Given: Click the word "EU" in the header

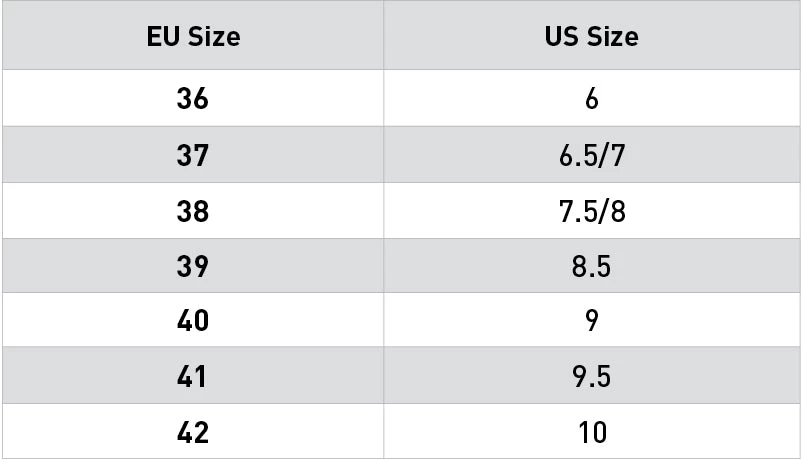Looking at the screenshot, I should (163, 37).
